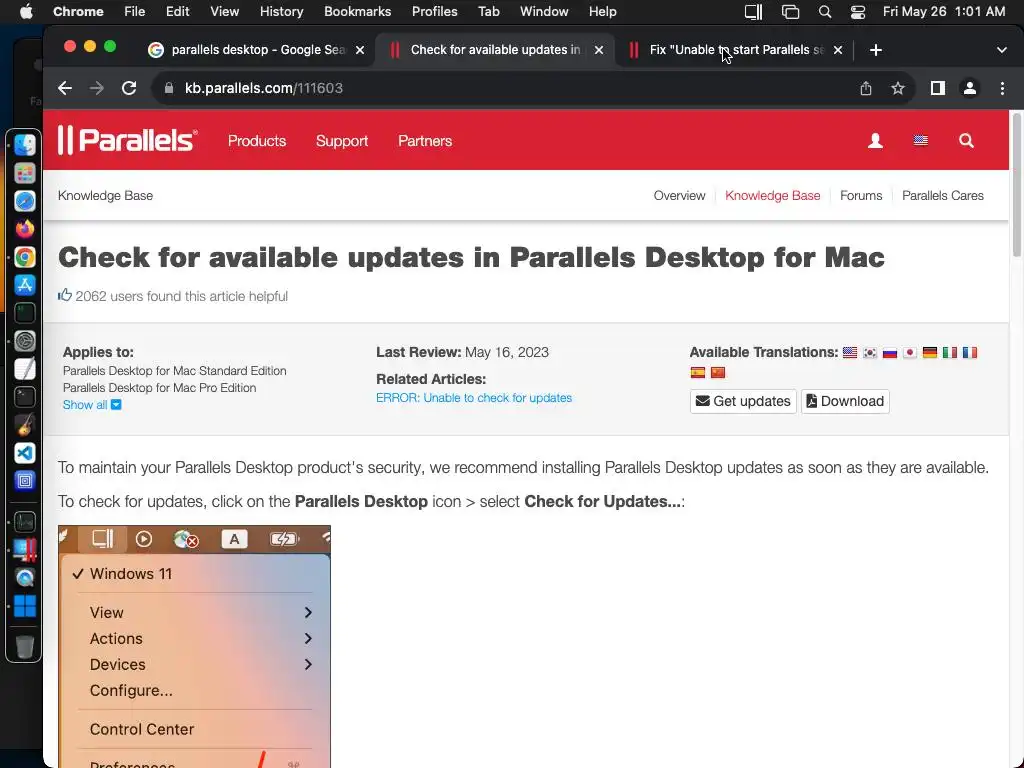Open Chrome profile avatar button

[970, 88]
